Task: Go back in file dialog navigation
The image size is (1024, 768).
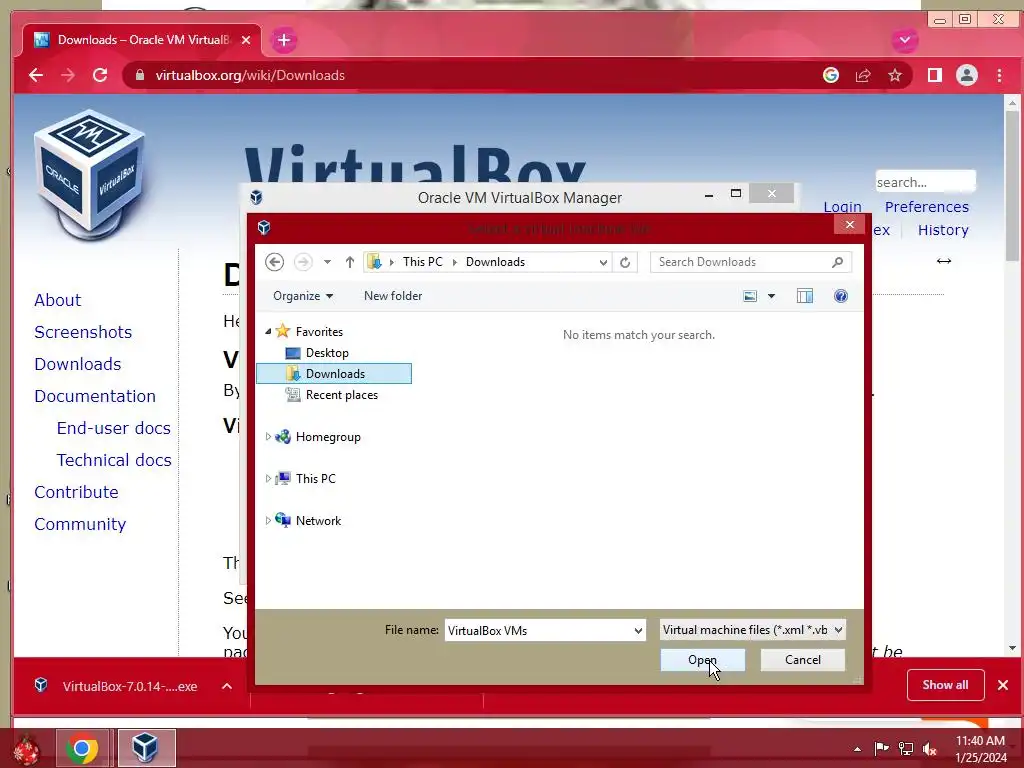Action: [274, 262]
